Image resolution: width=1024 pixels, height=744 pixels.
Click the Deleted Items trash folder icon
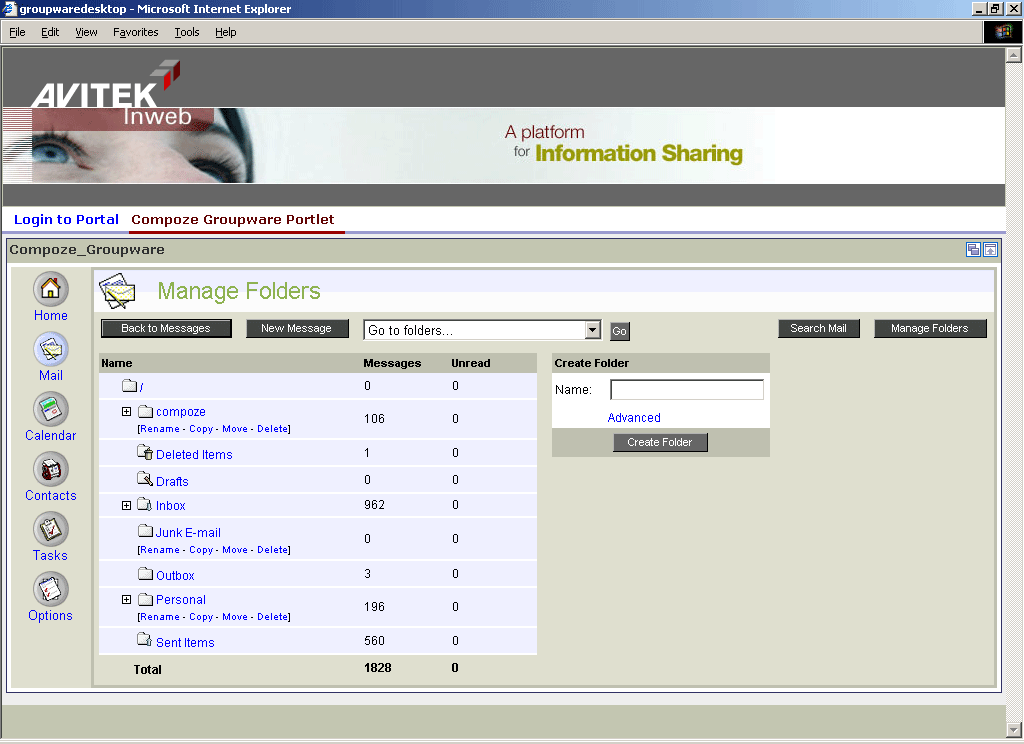pos(145,452)
